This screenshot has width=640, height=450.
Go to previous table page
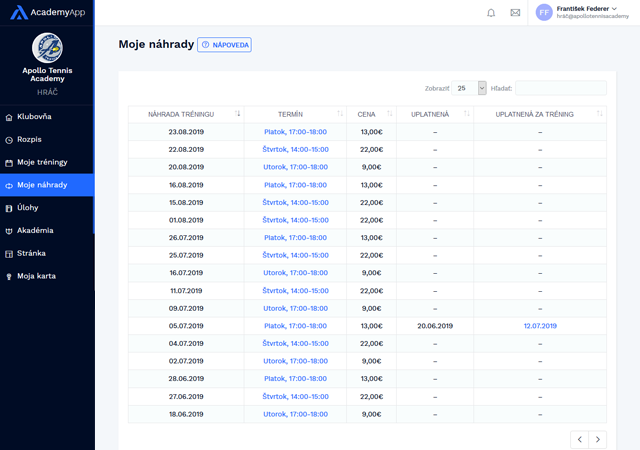(x=579, y=439)
